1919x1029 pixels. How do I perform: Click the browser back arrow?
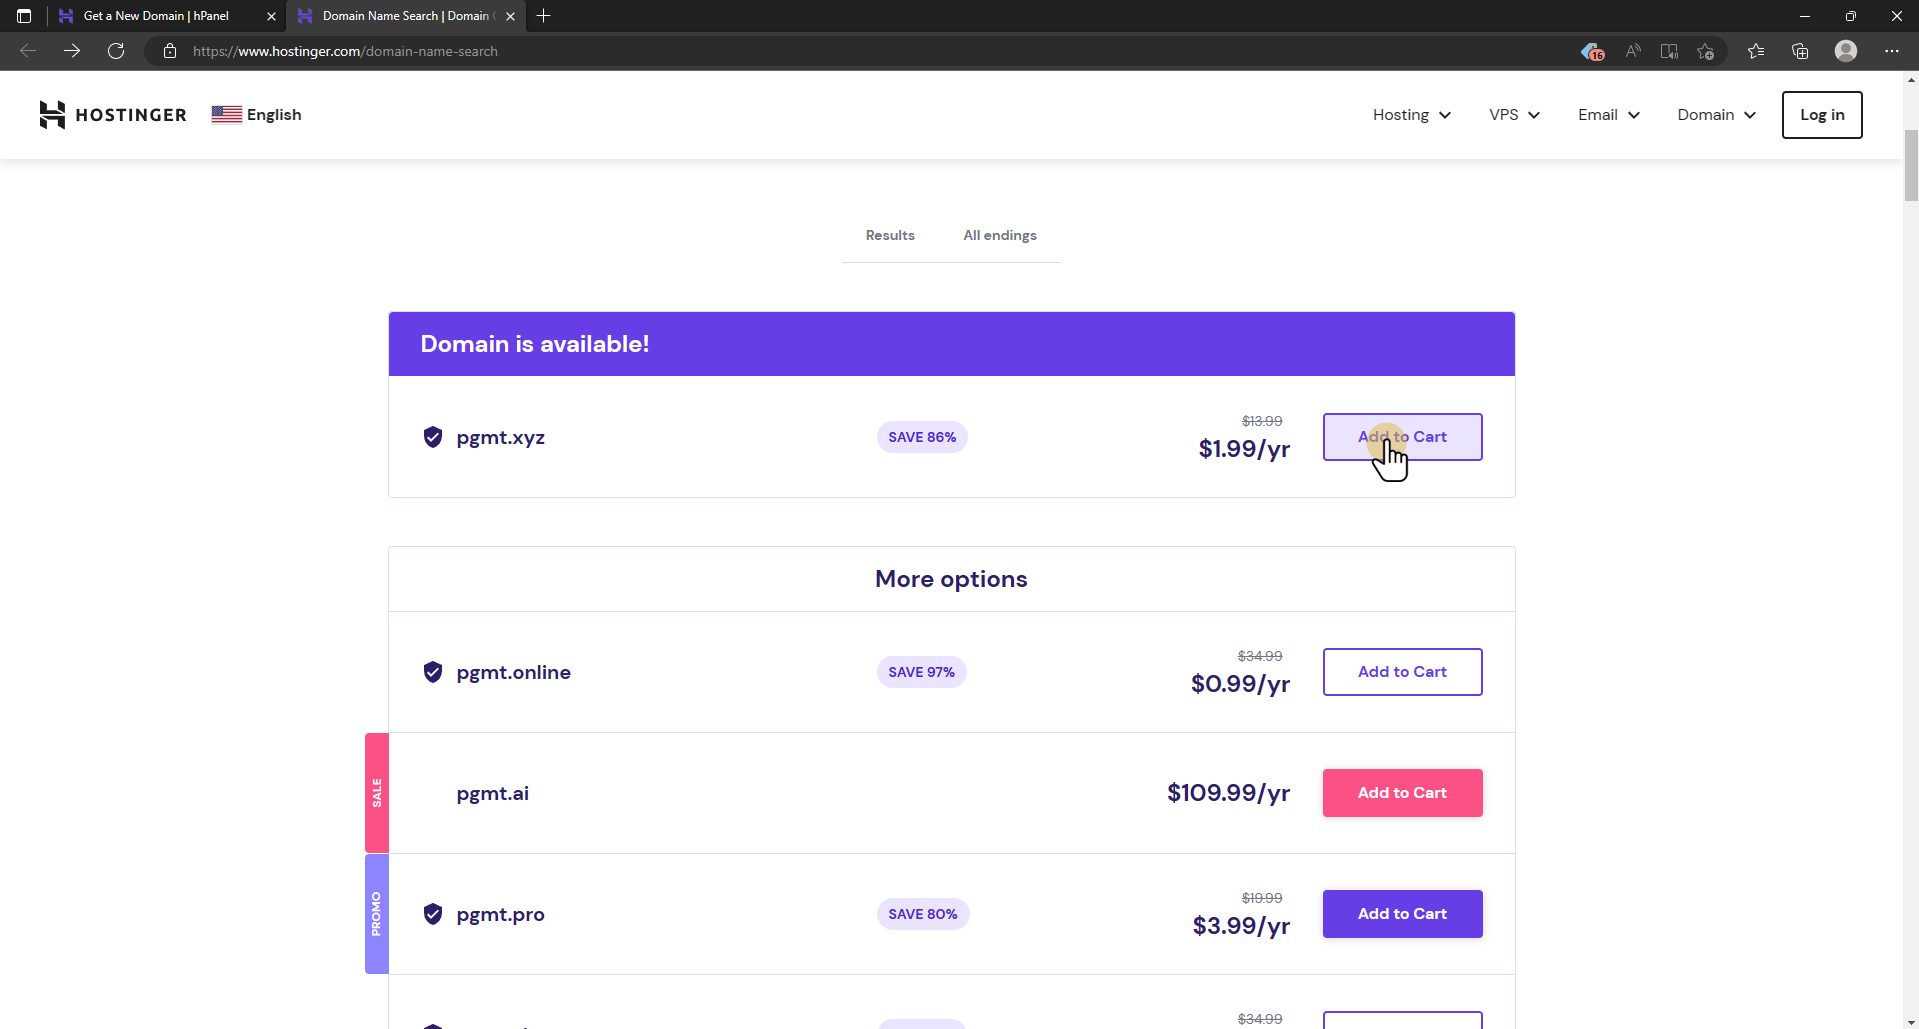point(28,51)
